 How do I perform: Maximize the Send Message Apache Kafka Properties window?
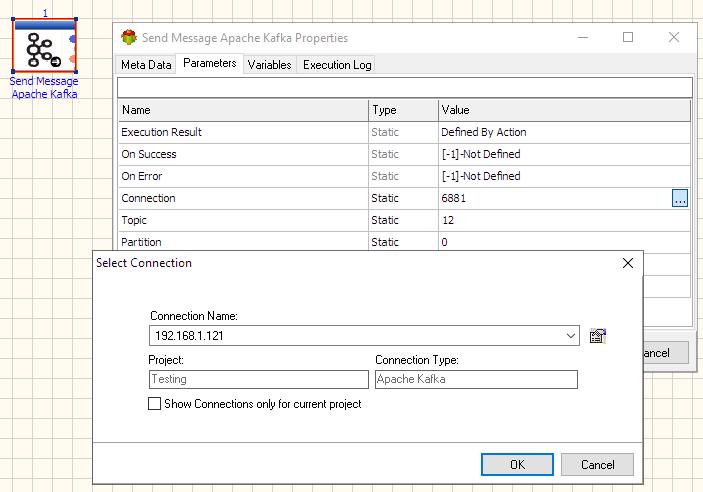click(x=628, y=37)
